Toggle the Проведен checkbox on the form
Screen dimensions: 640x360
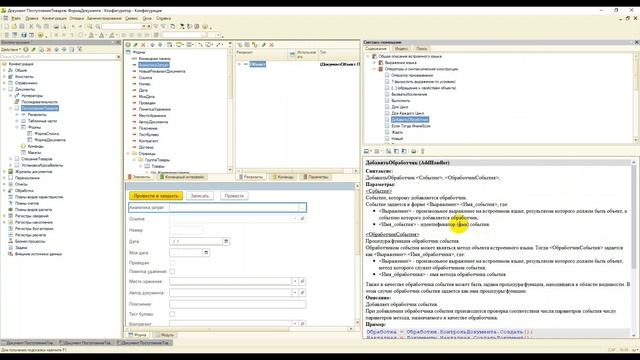coord(172,263)
